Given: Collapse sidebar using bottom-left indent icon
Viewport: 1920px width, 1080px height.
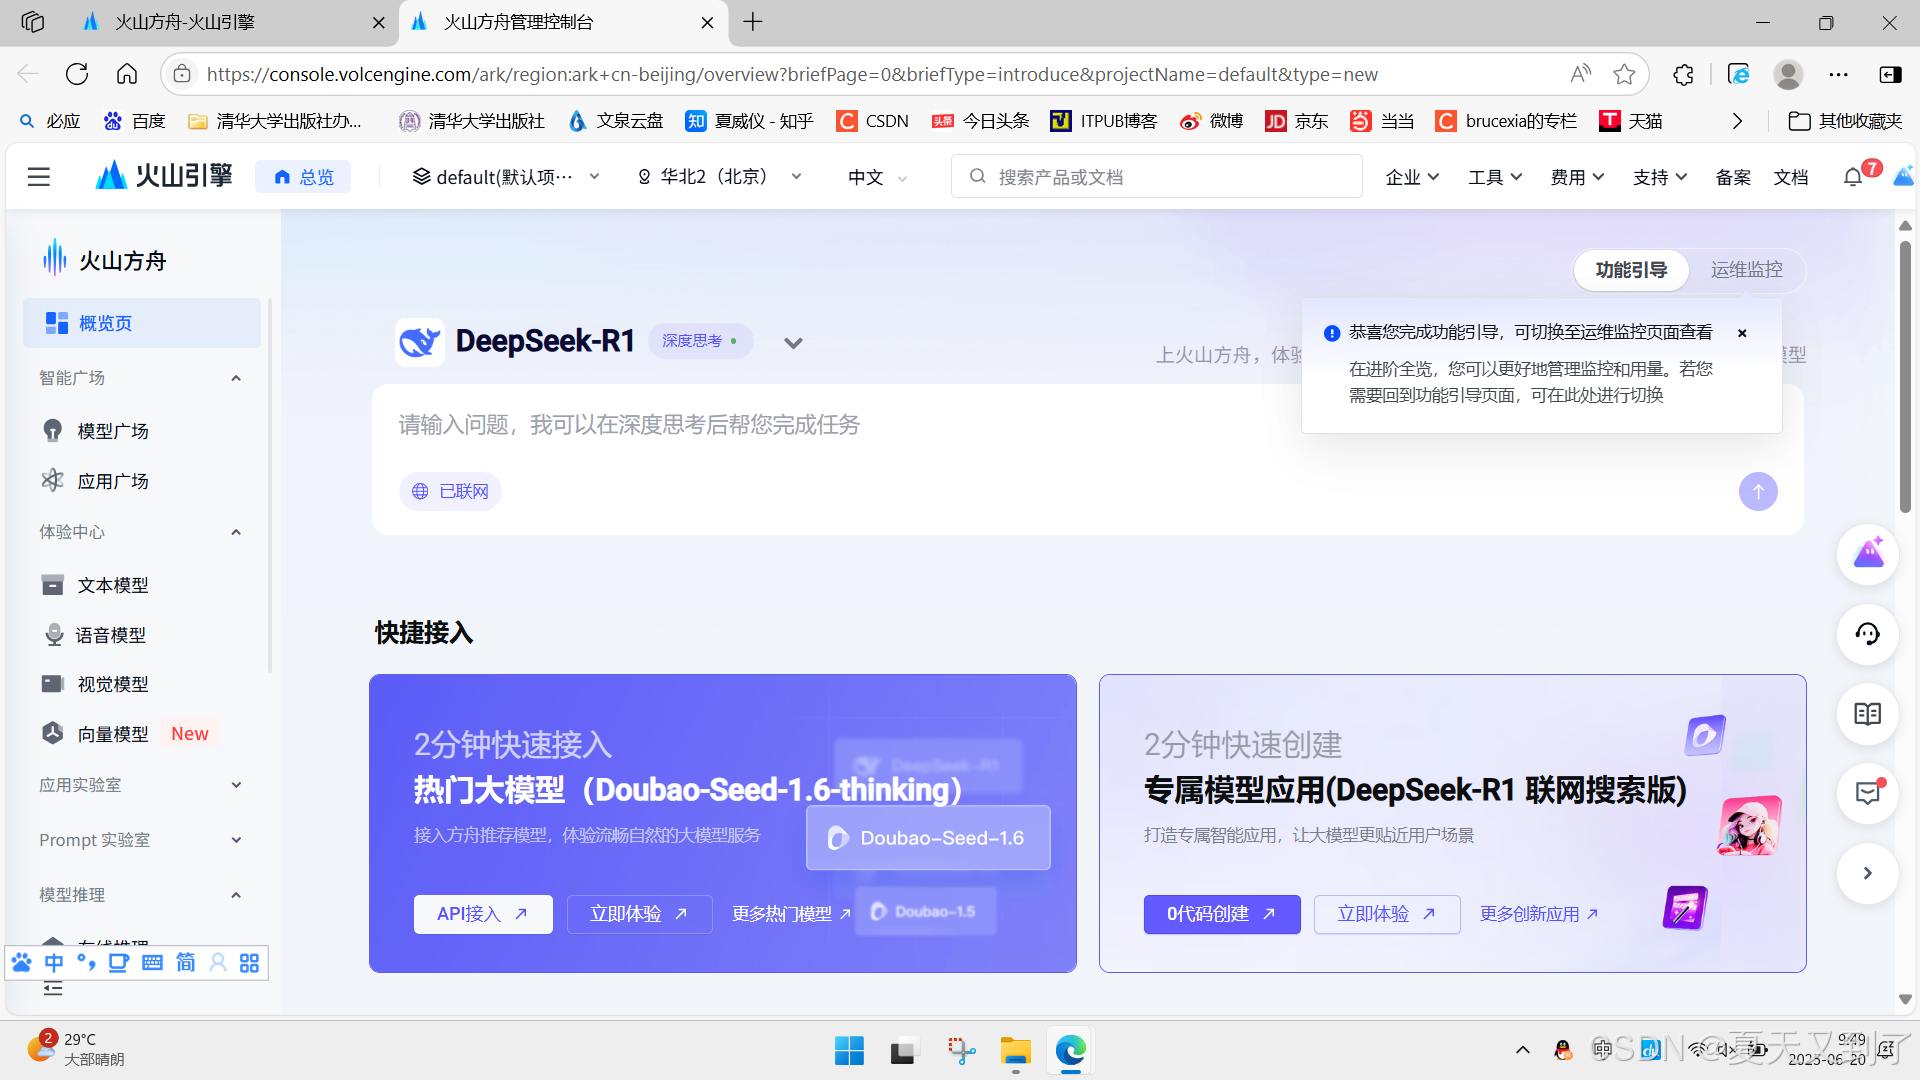Looking at the screenshot, I should click(x=53, y=989).
